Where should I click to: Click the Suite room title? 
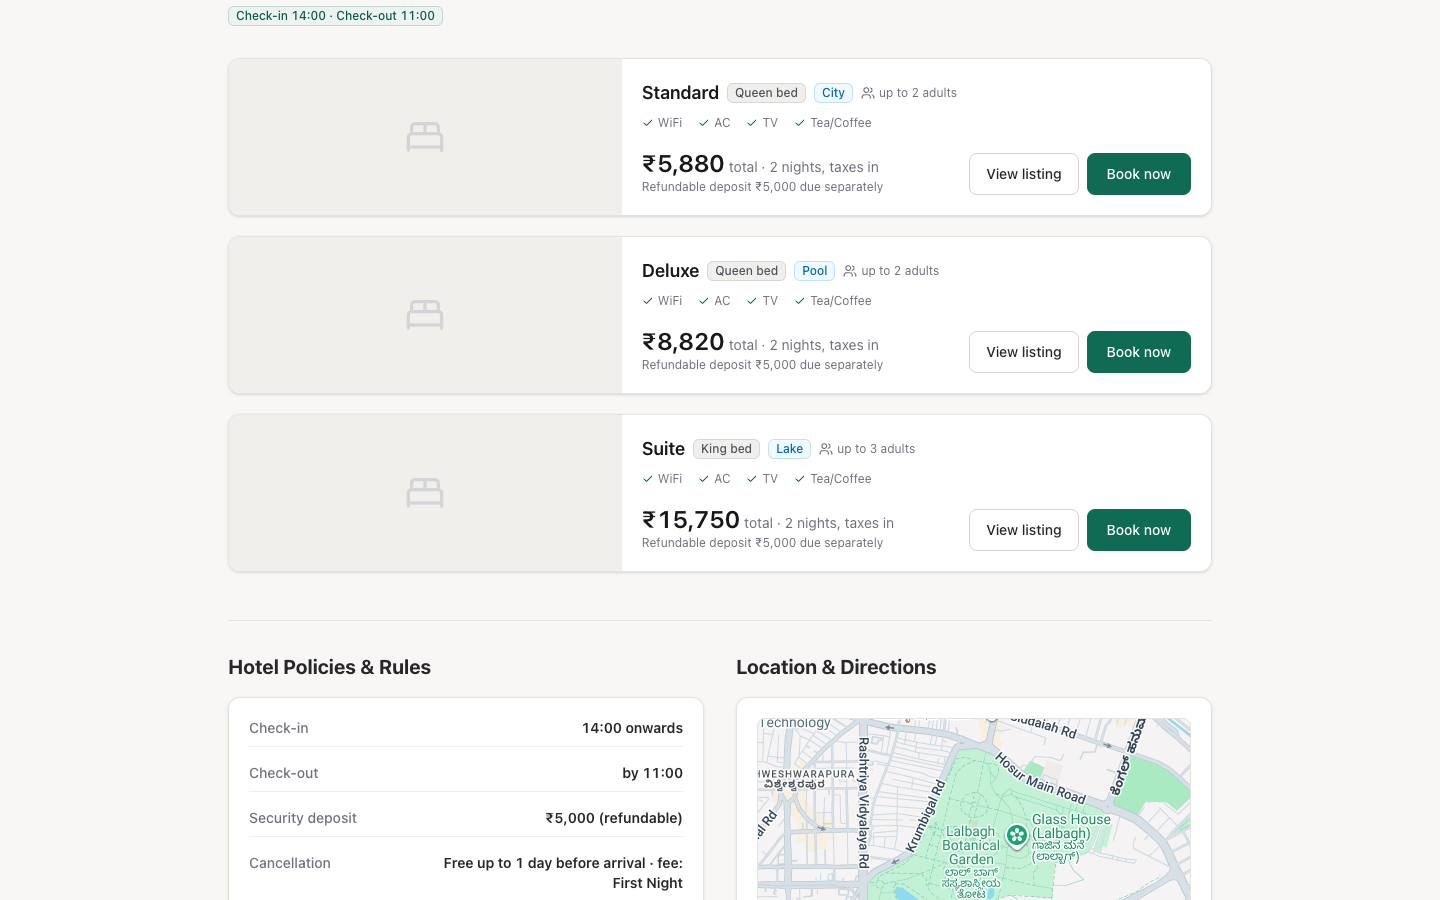663,449
